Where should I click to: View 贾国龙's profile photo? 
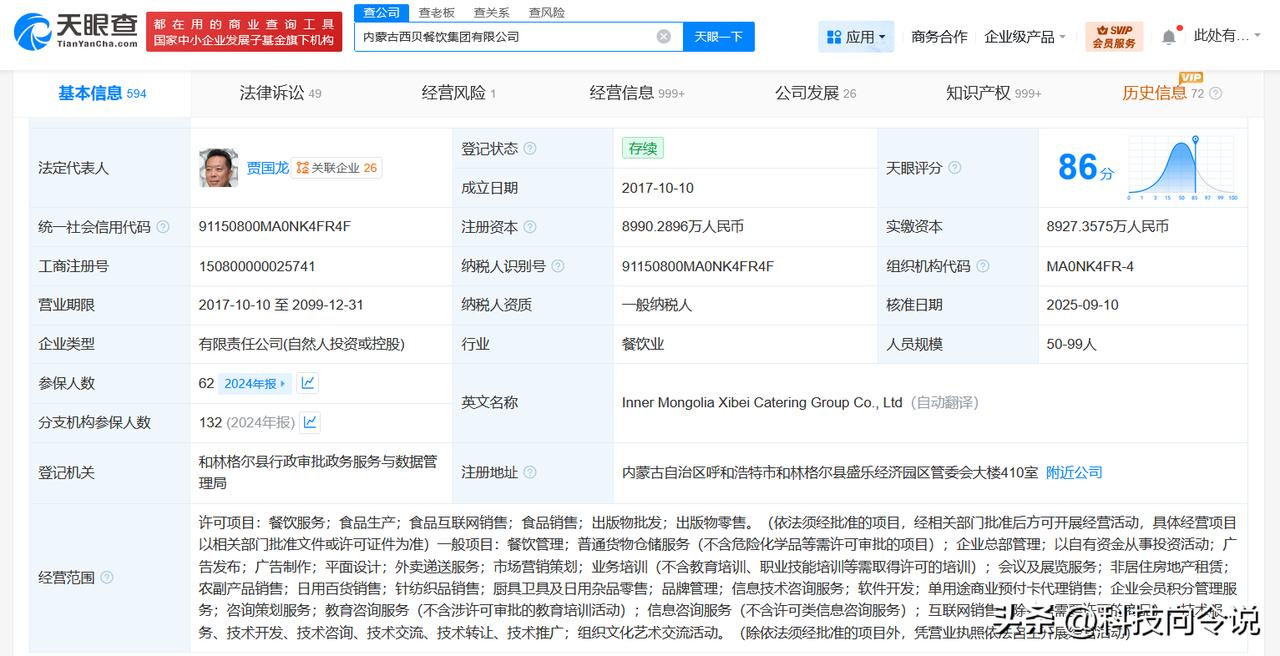pos(218,167)
